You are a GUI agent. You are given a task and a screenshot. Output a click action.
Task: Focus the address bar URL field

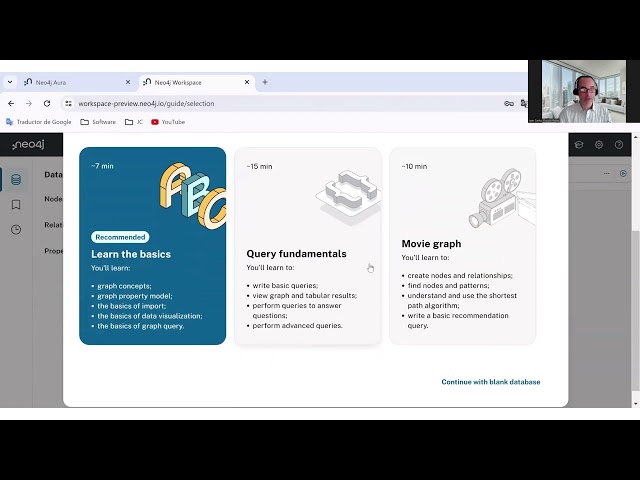[x=286, y=104]
